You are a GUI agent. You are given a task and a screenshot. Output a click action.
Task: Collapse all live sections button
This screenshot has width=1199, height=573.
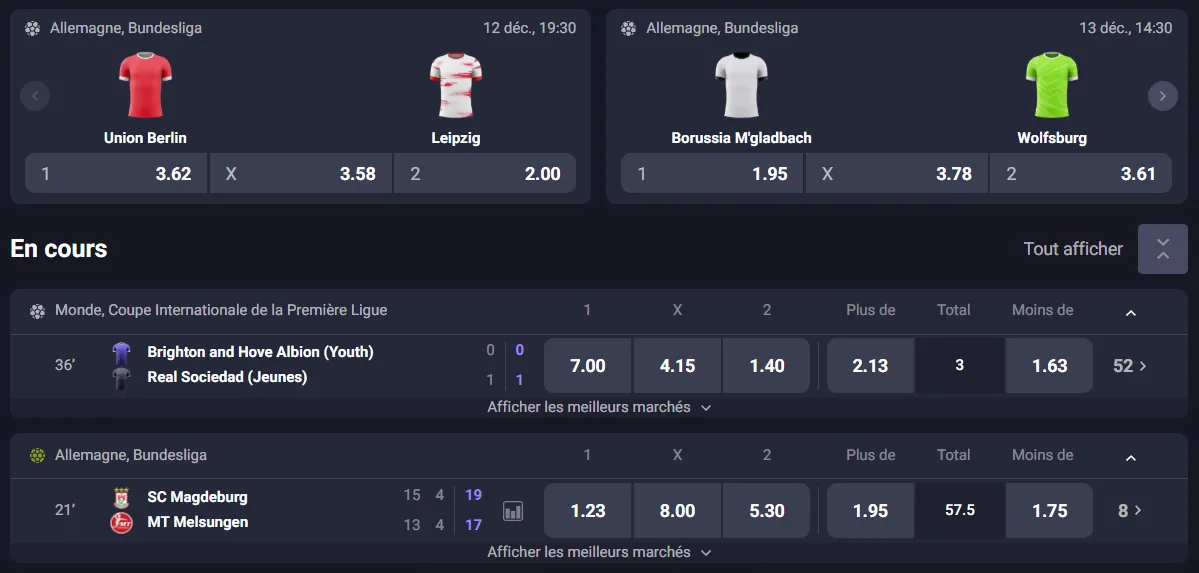click(1162, 249)
